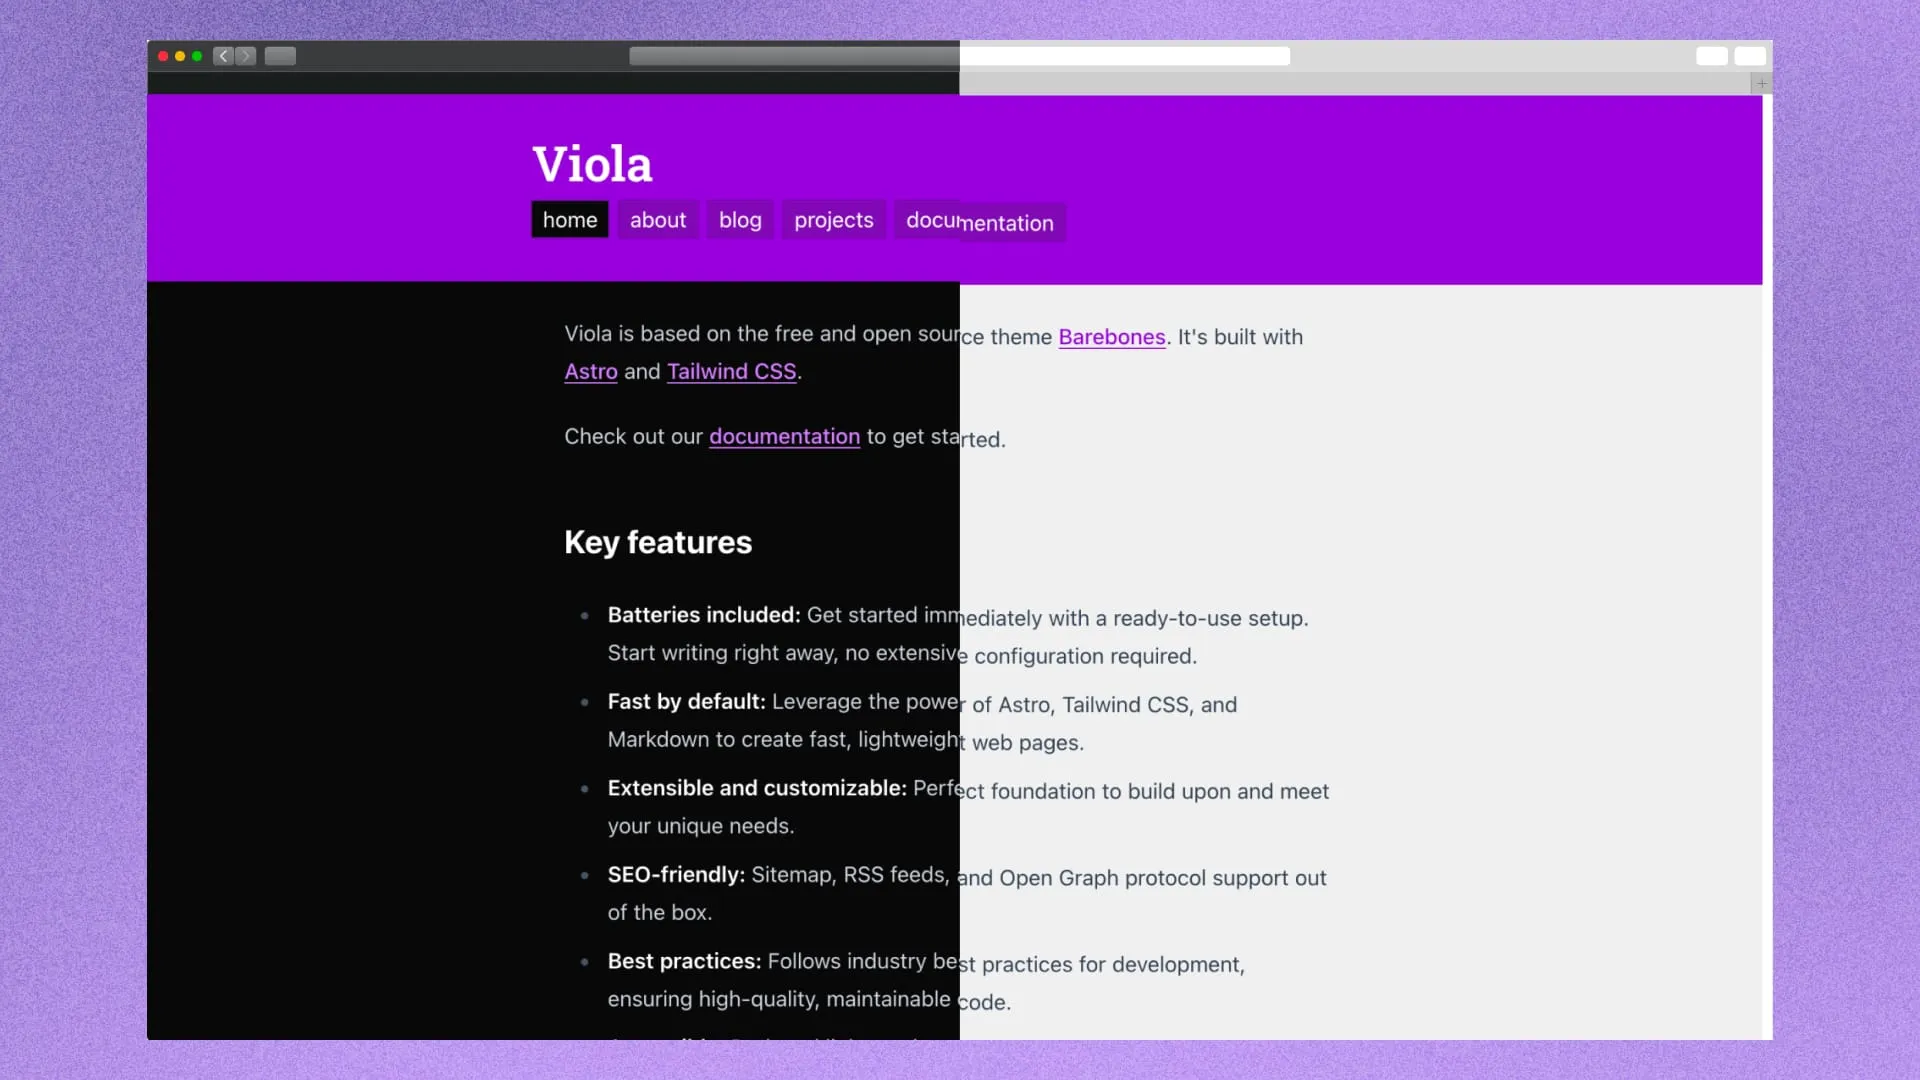1920x1080 pixels.
Task: Open the documentation hyperlink
Action: 785,435
